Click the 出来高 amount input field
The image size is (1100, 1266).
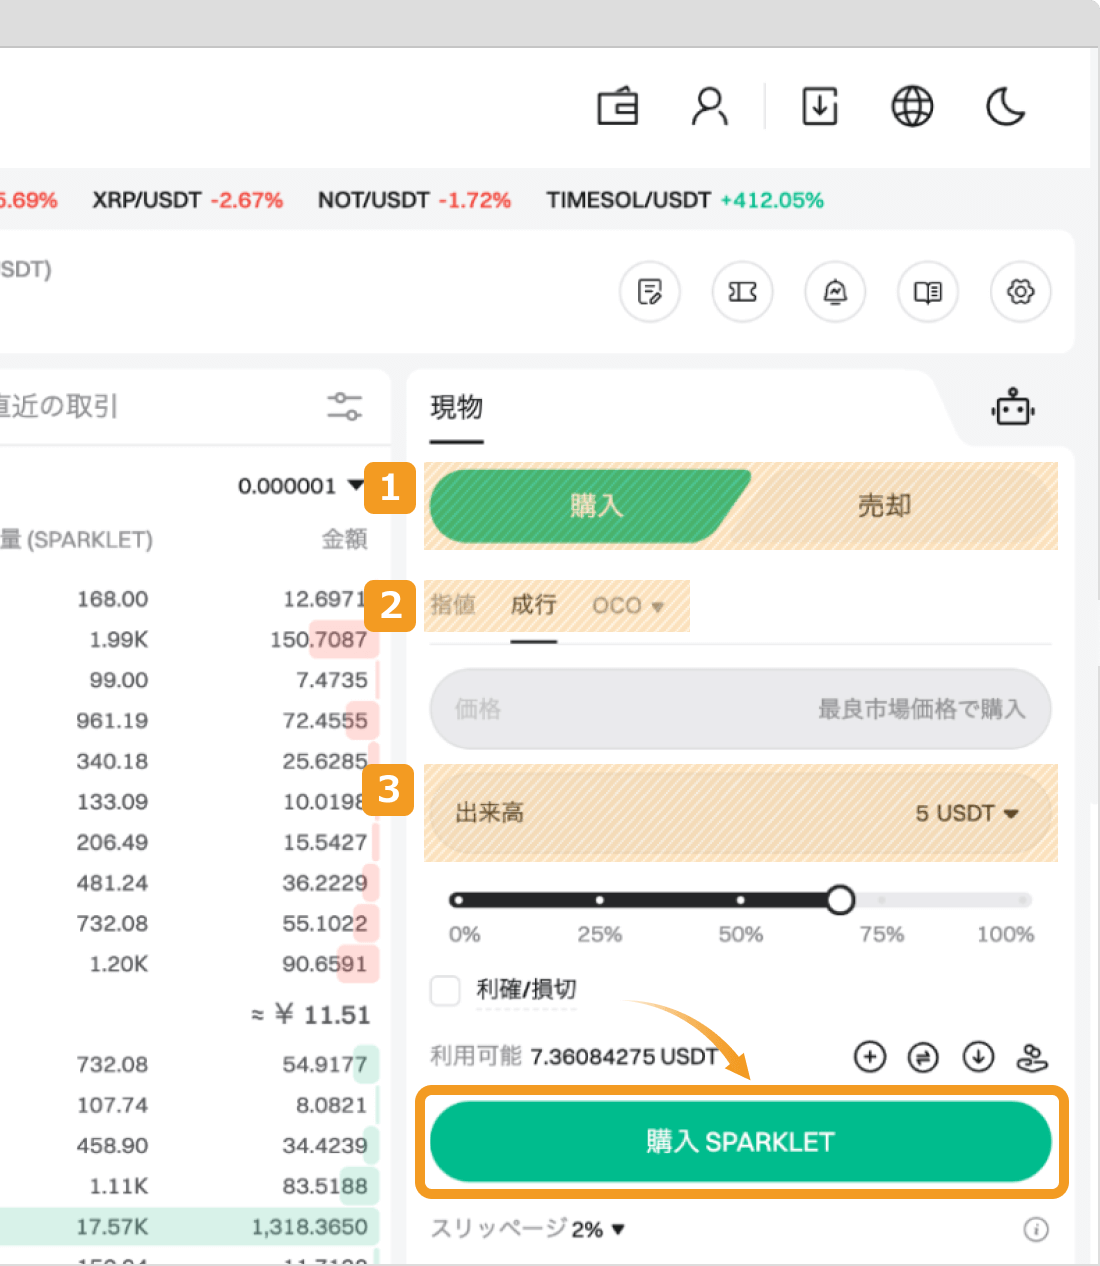coord(741,813)
